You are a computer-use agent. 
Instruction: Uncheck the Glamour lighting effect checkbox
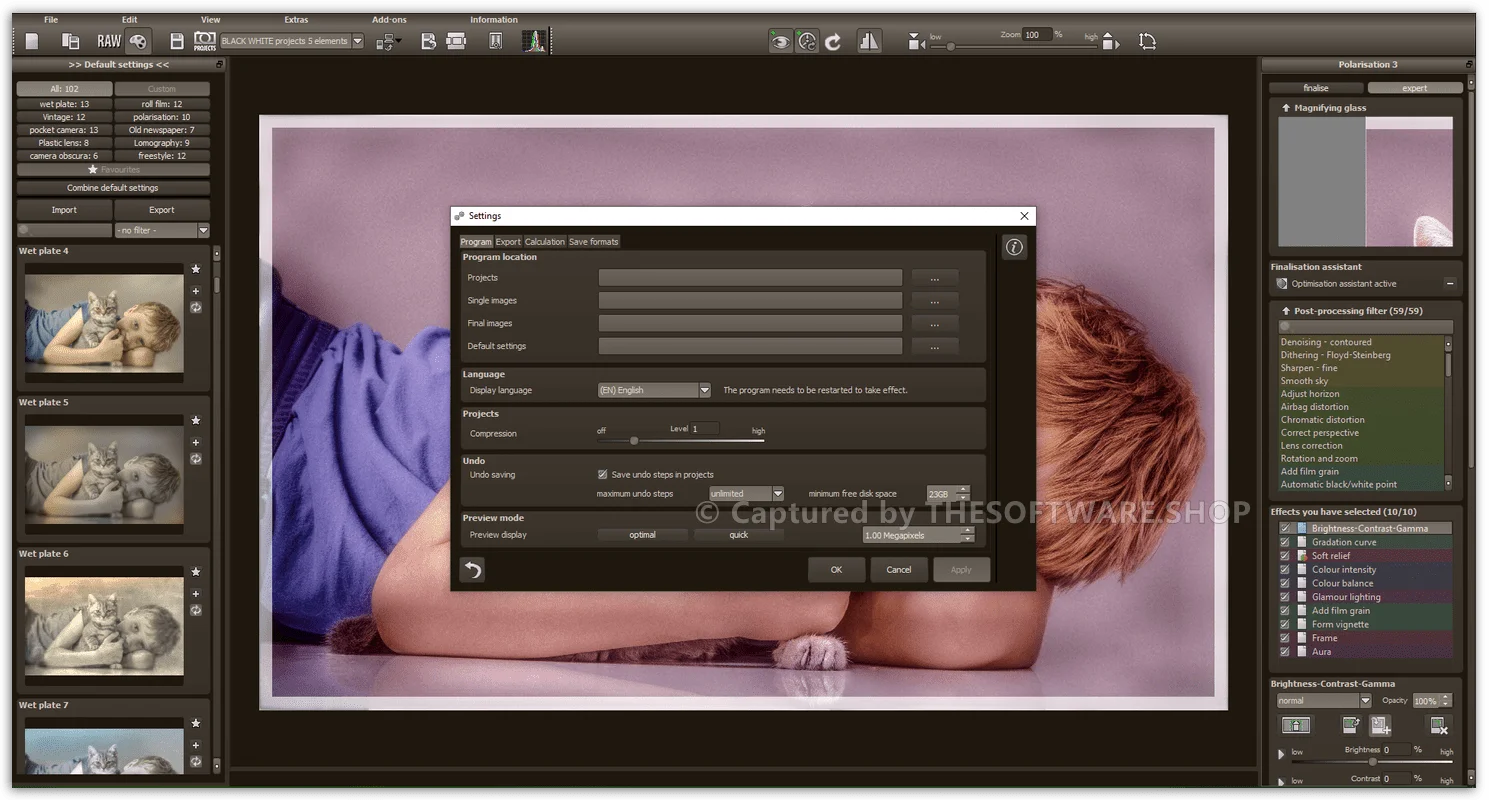click(x=1285, y=597)
